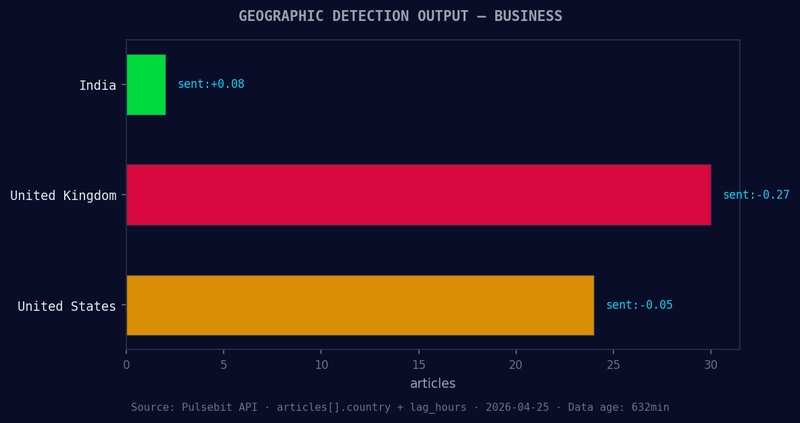Click the x-axis tick label 15

[418, 365]
